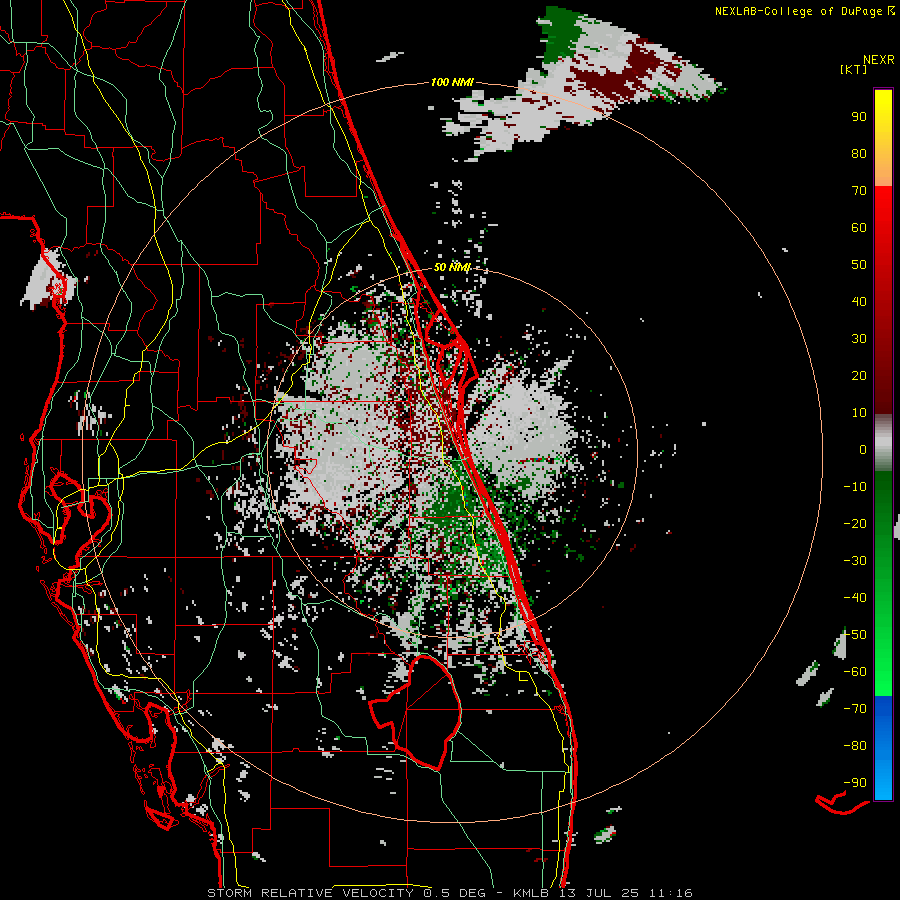Click the NEXLAB-College of DuPage title text
The image size is (900, 900).
click(801, 11)
